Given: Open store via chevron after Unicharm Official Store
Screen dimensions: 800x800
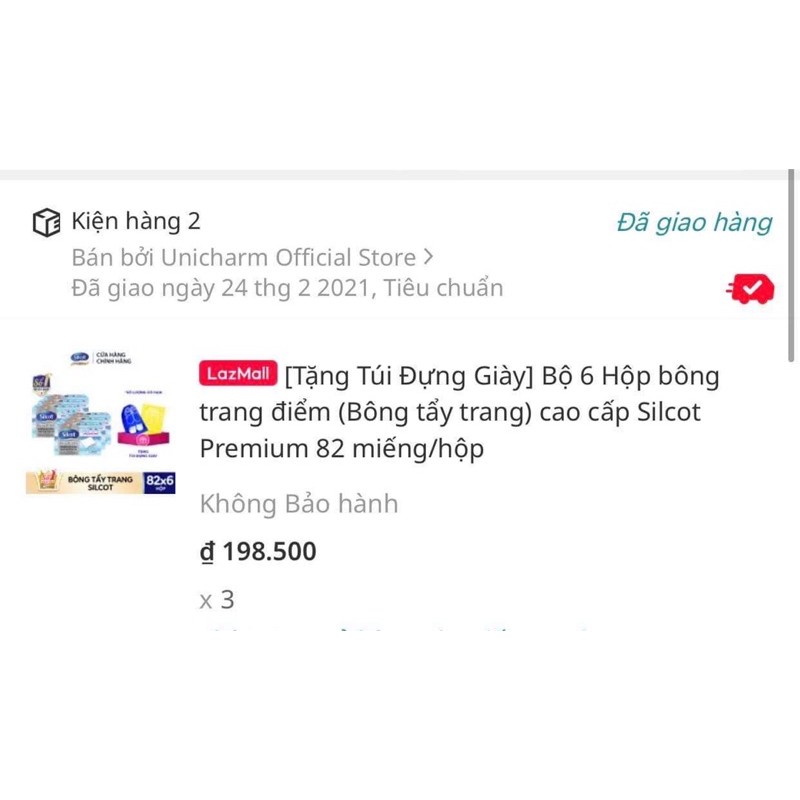Looking at the screenshot, I should point(429,257).
